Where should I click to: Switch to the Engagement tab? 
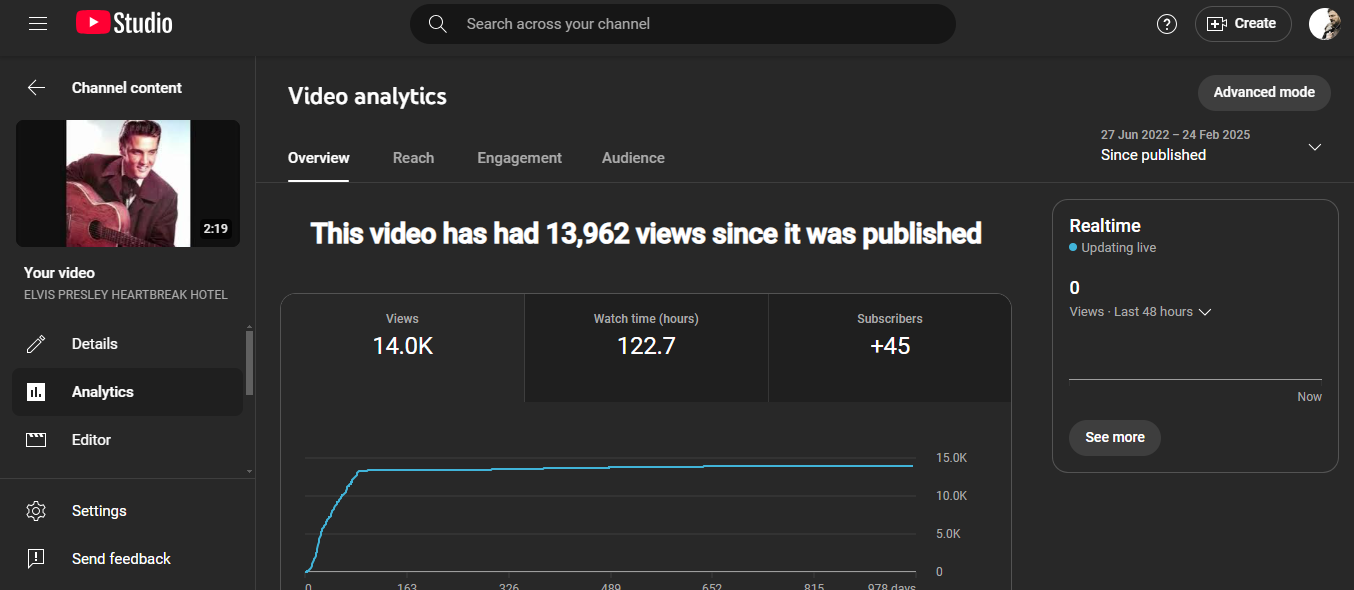tap(519, 158)
